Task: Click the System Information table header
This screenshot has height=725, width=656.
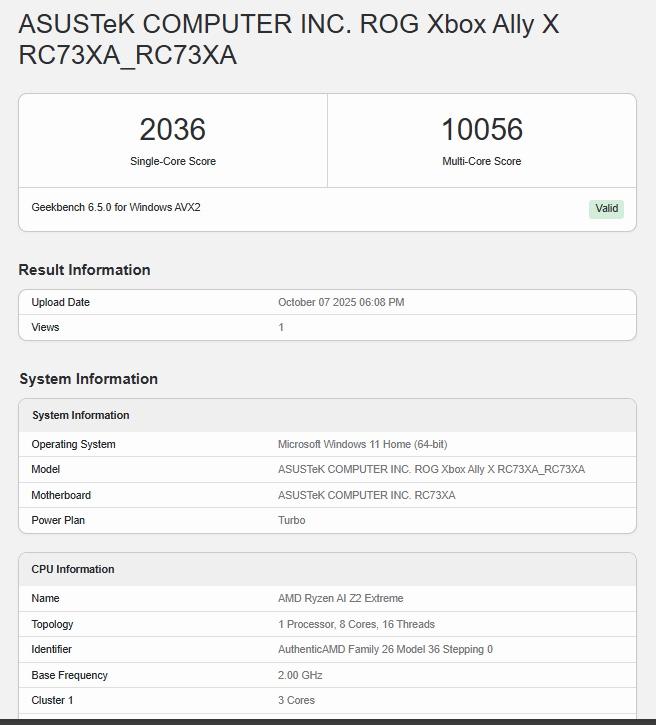Action: coord(80,415)
